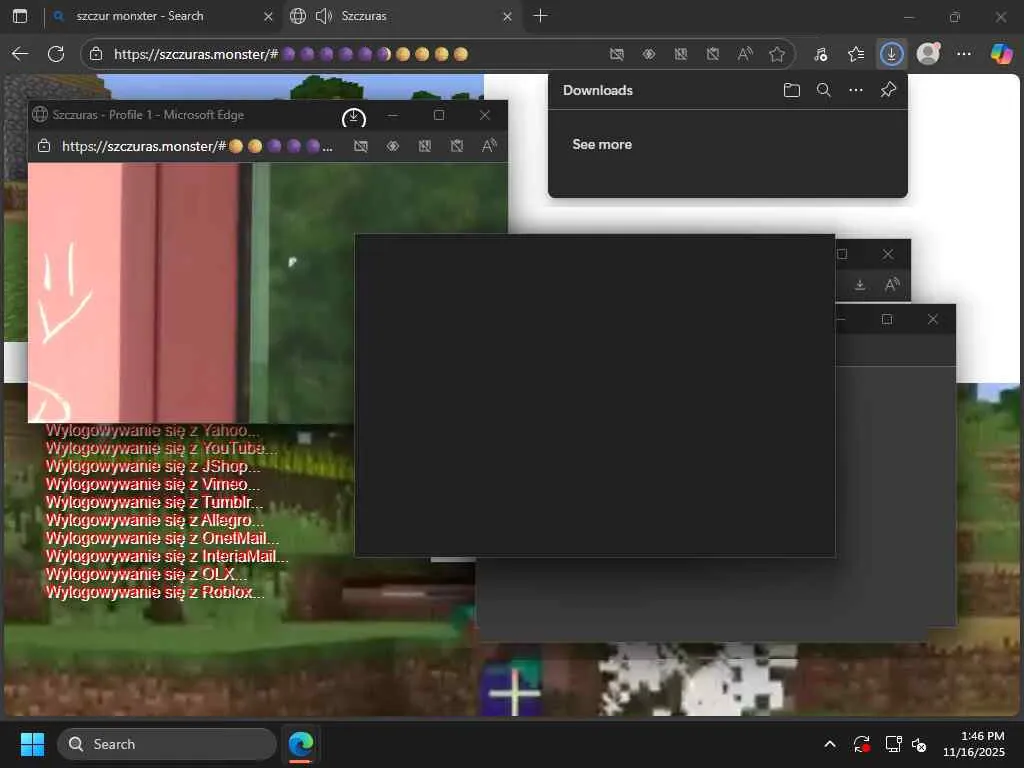This screenshot has height=768, width=1024.
Task: Click Microsoft Edge icon on the taskbar
Action: (301, 744)
